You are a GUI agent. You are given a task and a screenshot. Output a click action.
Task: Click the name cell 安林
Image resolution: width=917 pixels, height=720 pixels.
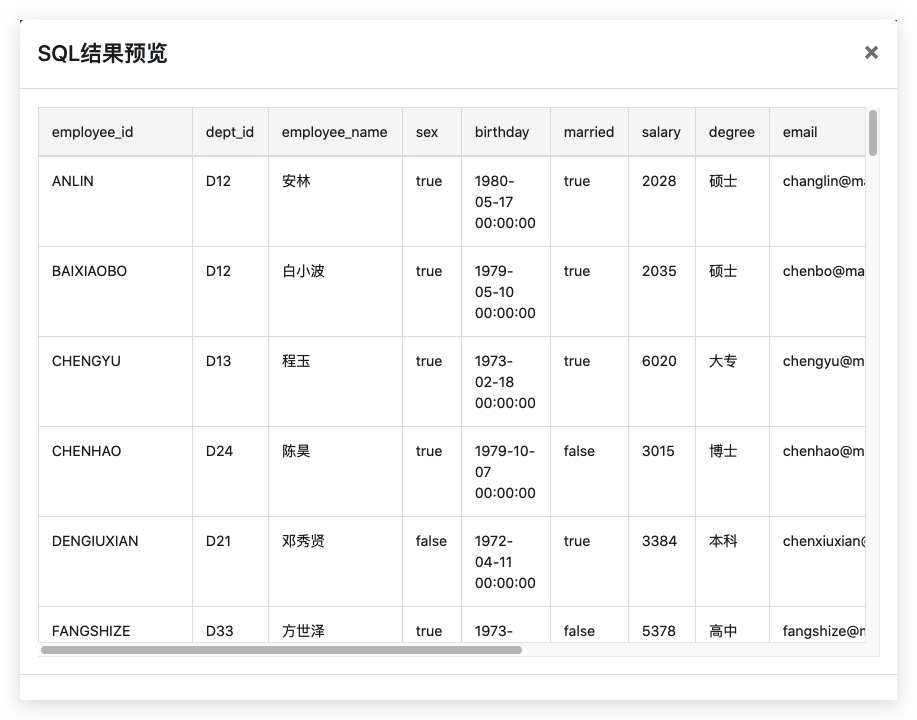(x=335, y=202)
